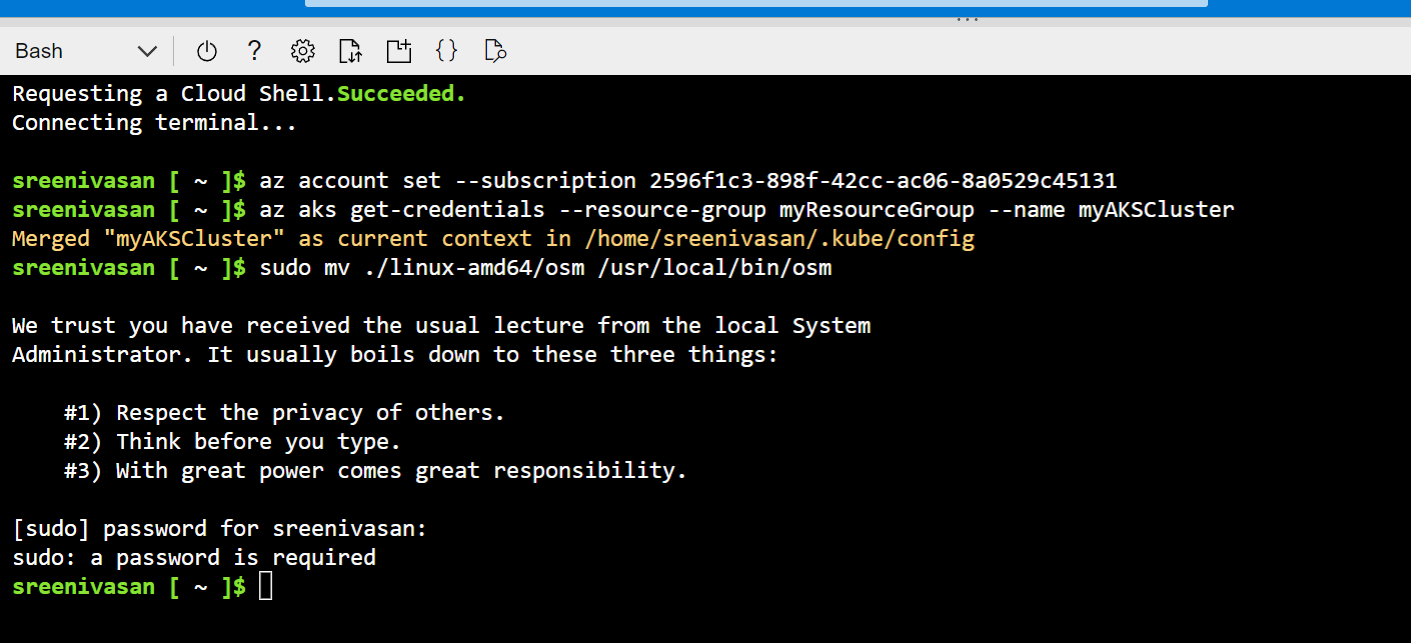1411x643 pixels.
Task: Open the Cloud Shell settings gear
Action: [302, 50]
